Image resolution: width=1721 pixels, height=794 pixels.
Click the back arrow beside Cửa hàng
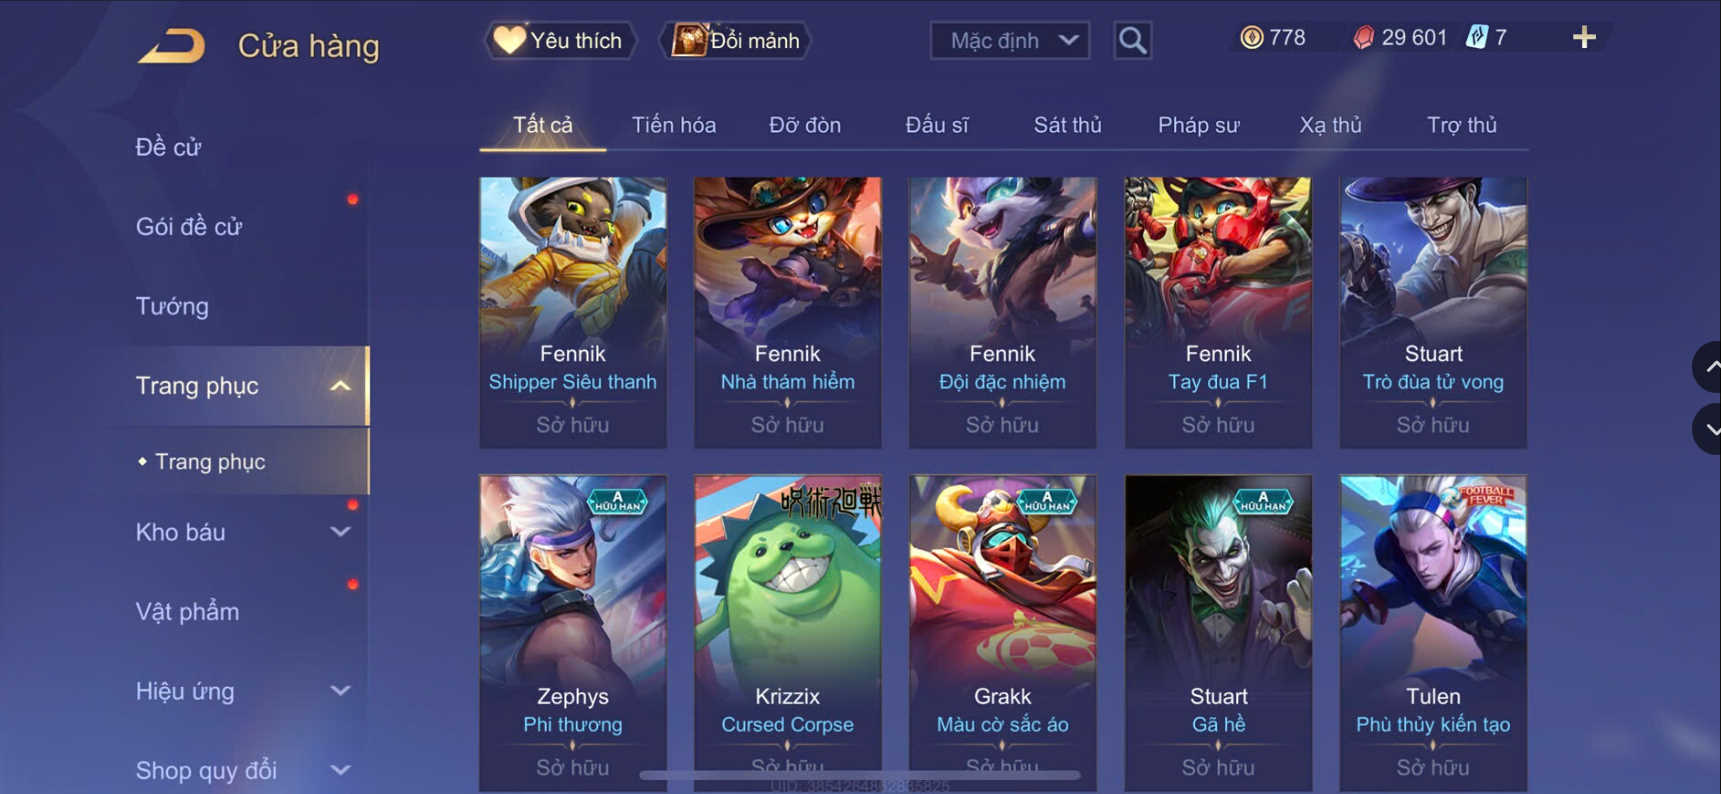pyautogui.click(x=172, y=46)
